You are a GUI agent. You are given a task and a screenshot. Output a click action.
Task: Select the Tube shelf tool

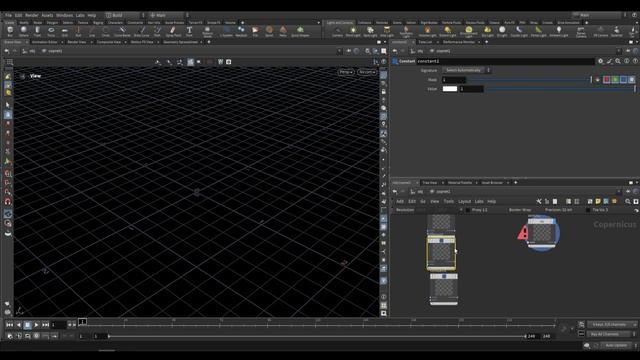point(37,31)
